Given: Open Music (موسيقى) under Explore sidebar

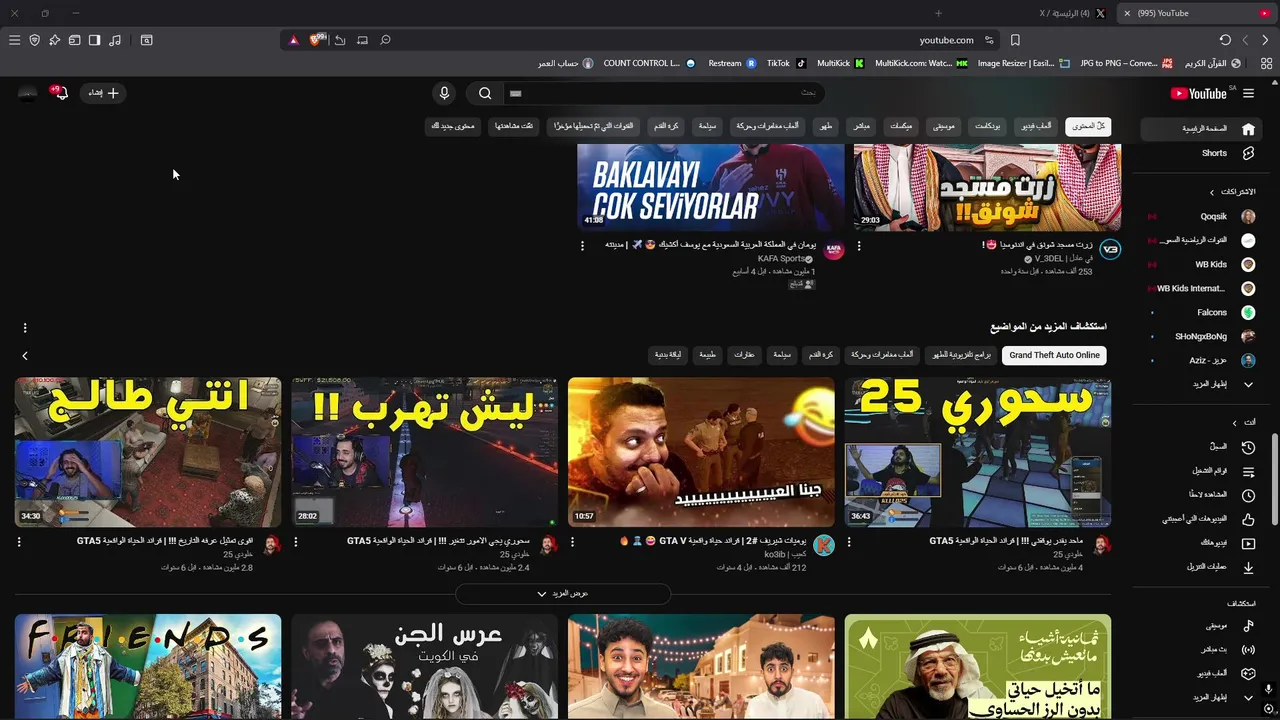Looking at the screenshot, I should tap(1200, 625).
